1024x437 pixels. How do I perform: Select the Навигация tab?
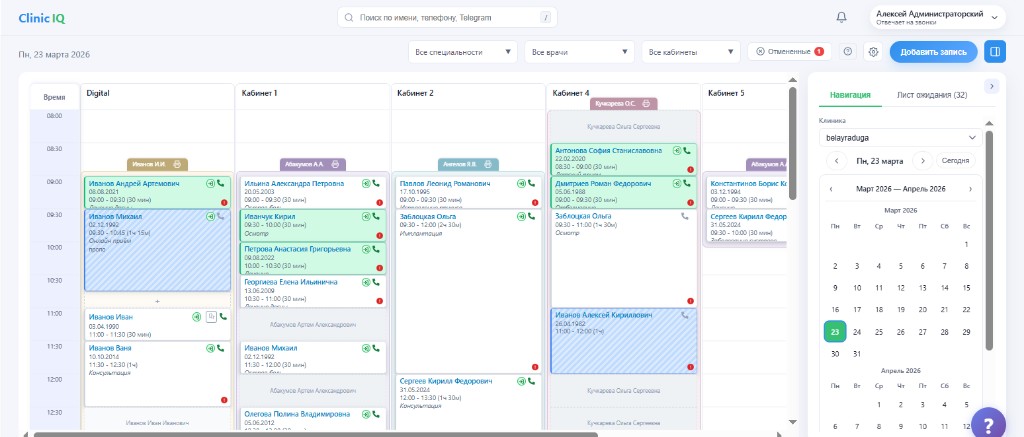tap(850, 95)
